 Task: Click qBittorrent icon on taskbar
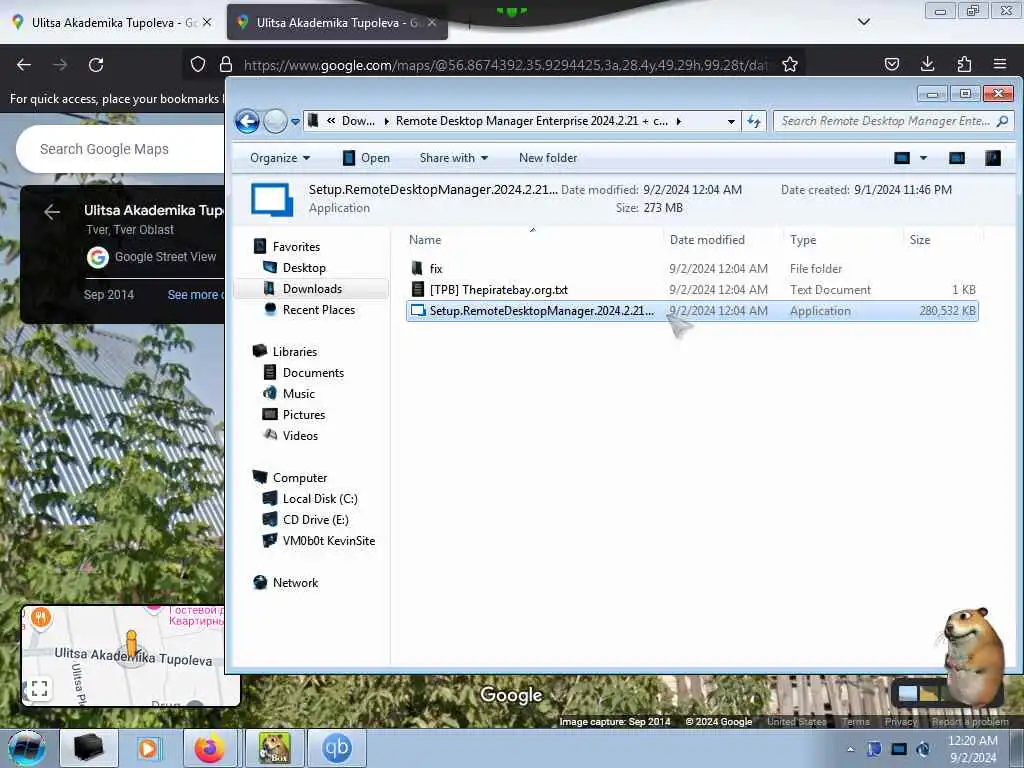point(336,748)
